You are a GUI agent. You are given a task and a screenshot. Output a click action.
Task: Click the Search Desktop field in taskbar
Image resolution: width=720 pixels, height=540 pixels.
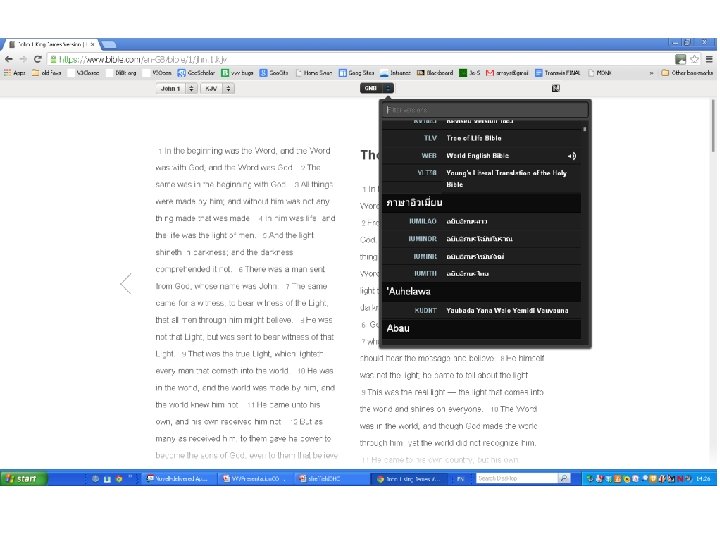coord(517,478)
